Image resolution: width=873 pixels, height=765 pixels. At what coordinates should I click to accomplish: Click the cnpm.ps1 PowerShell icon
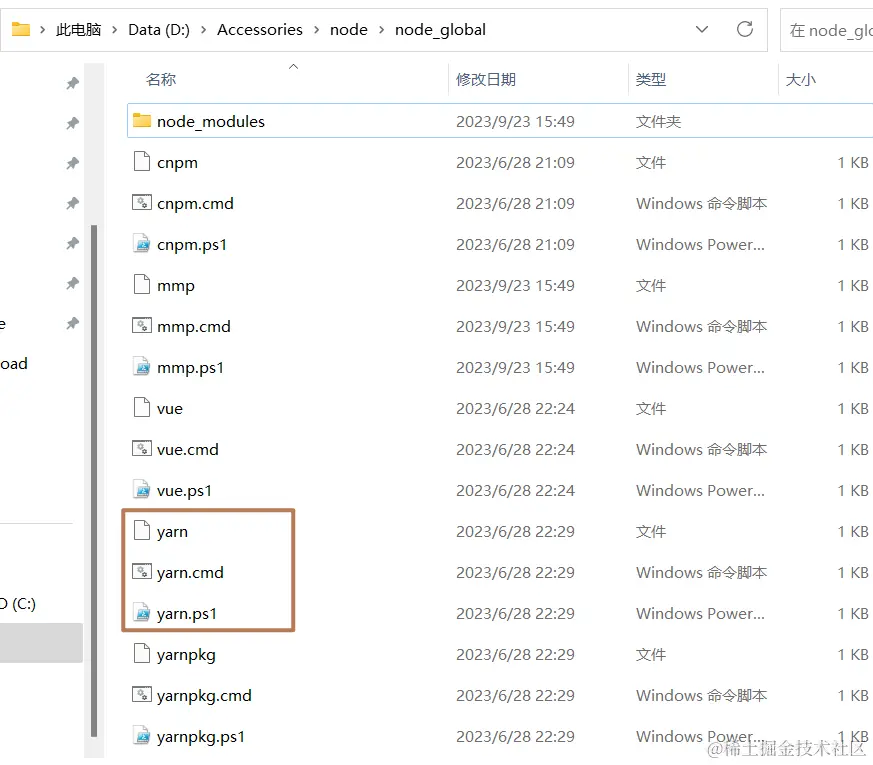143,244
